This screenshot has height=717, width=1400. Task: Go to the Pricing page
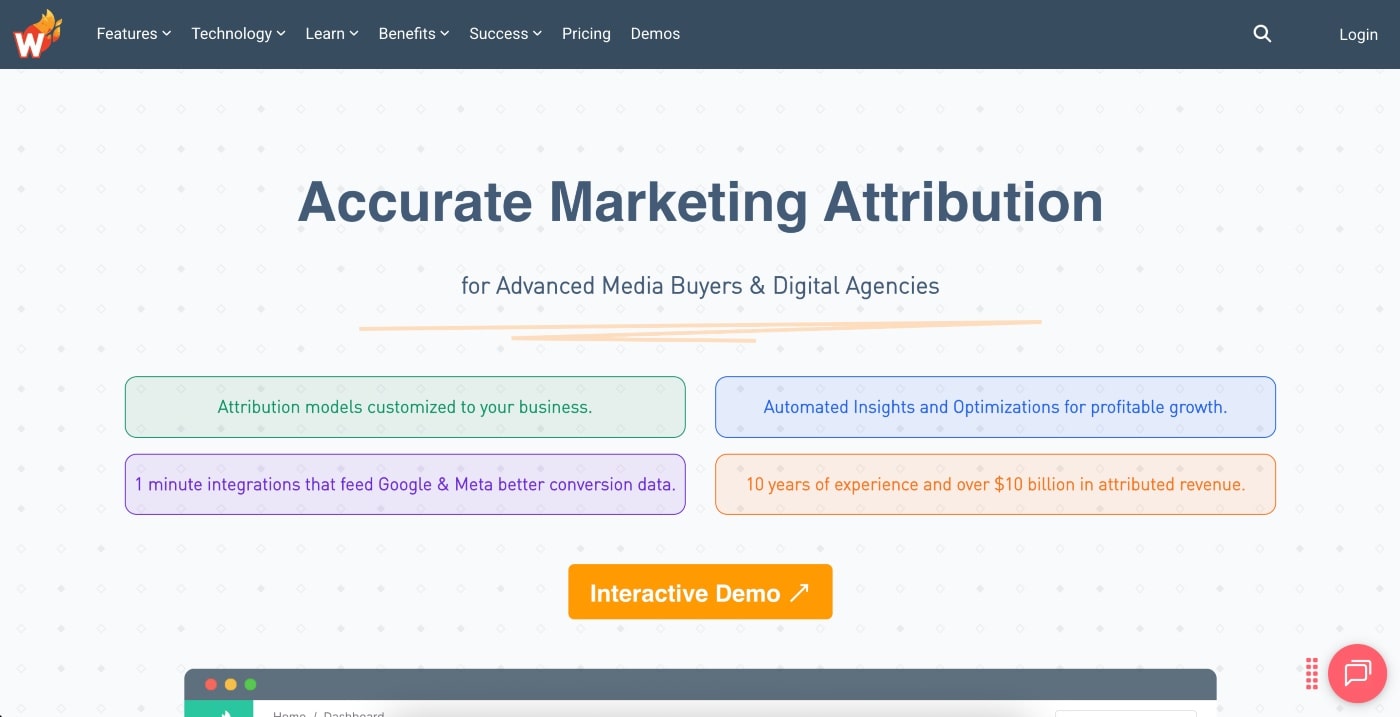[x=586, y=34]
